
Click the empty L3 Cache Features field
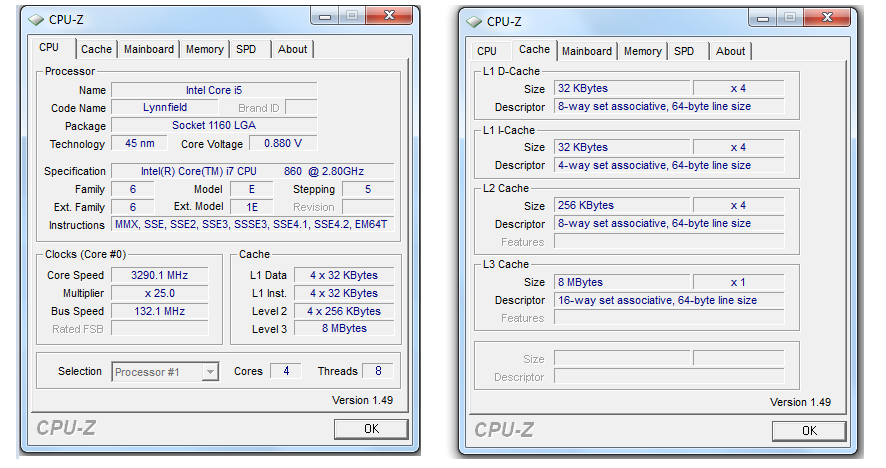pos(669,318)
